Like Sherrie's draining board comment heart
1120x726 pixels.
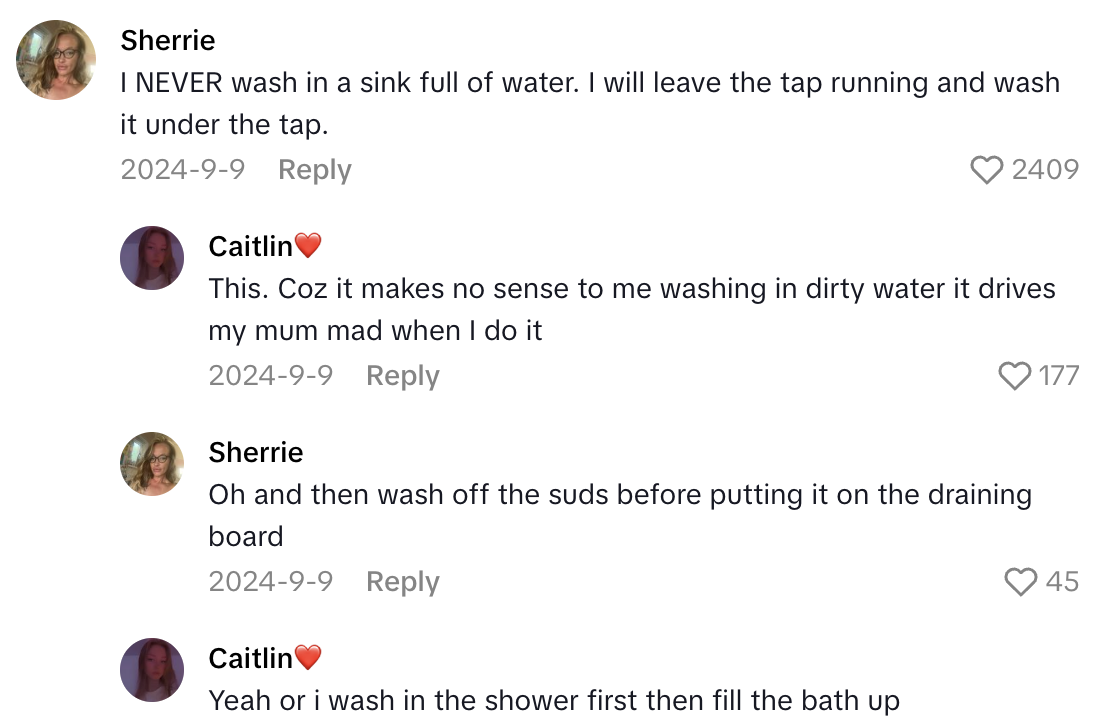click(1021, 582)
